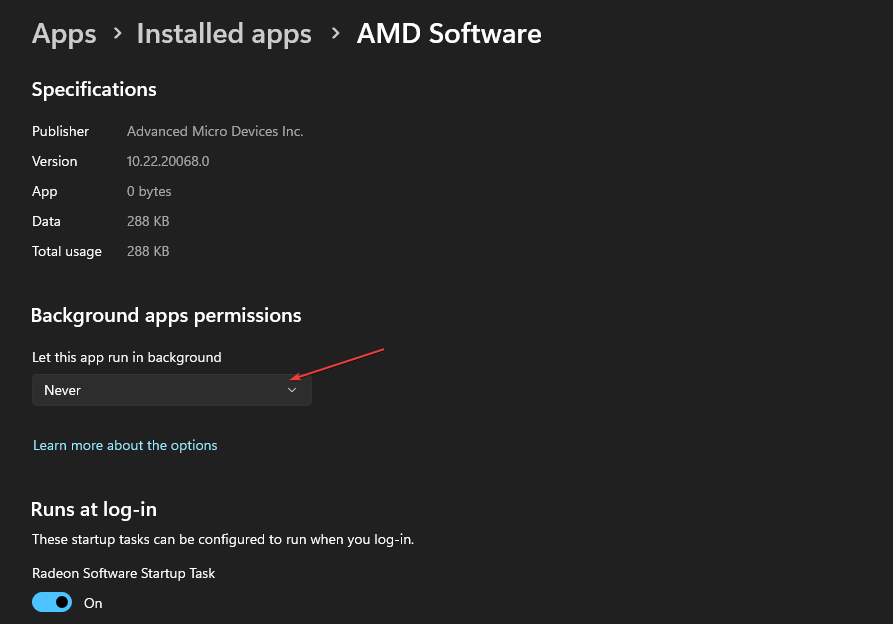Viewport: 893px width, 624px height.
Task: Click the On label next to the toggle
Action: 93,602
